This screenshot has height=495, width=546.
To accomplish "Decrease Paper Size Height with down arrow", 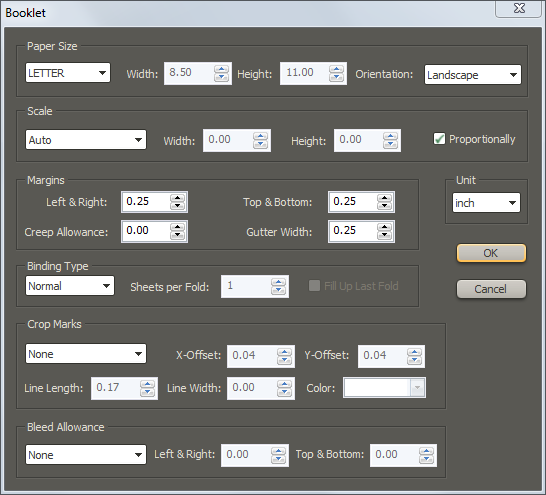I will (336, 77).
